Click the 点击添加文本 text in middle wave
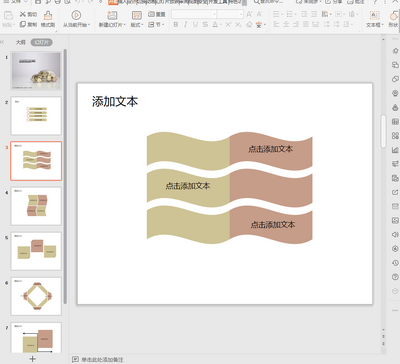Screen dimensions: 400x364 coord(188,186)
